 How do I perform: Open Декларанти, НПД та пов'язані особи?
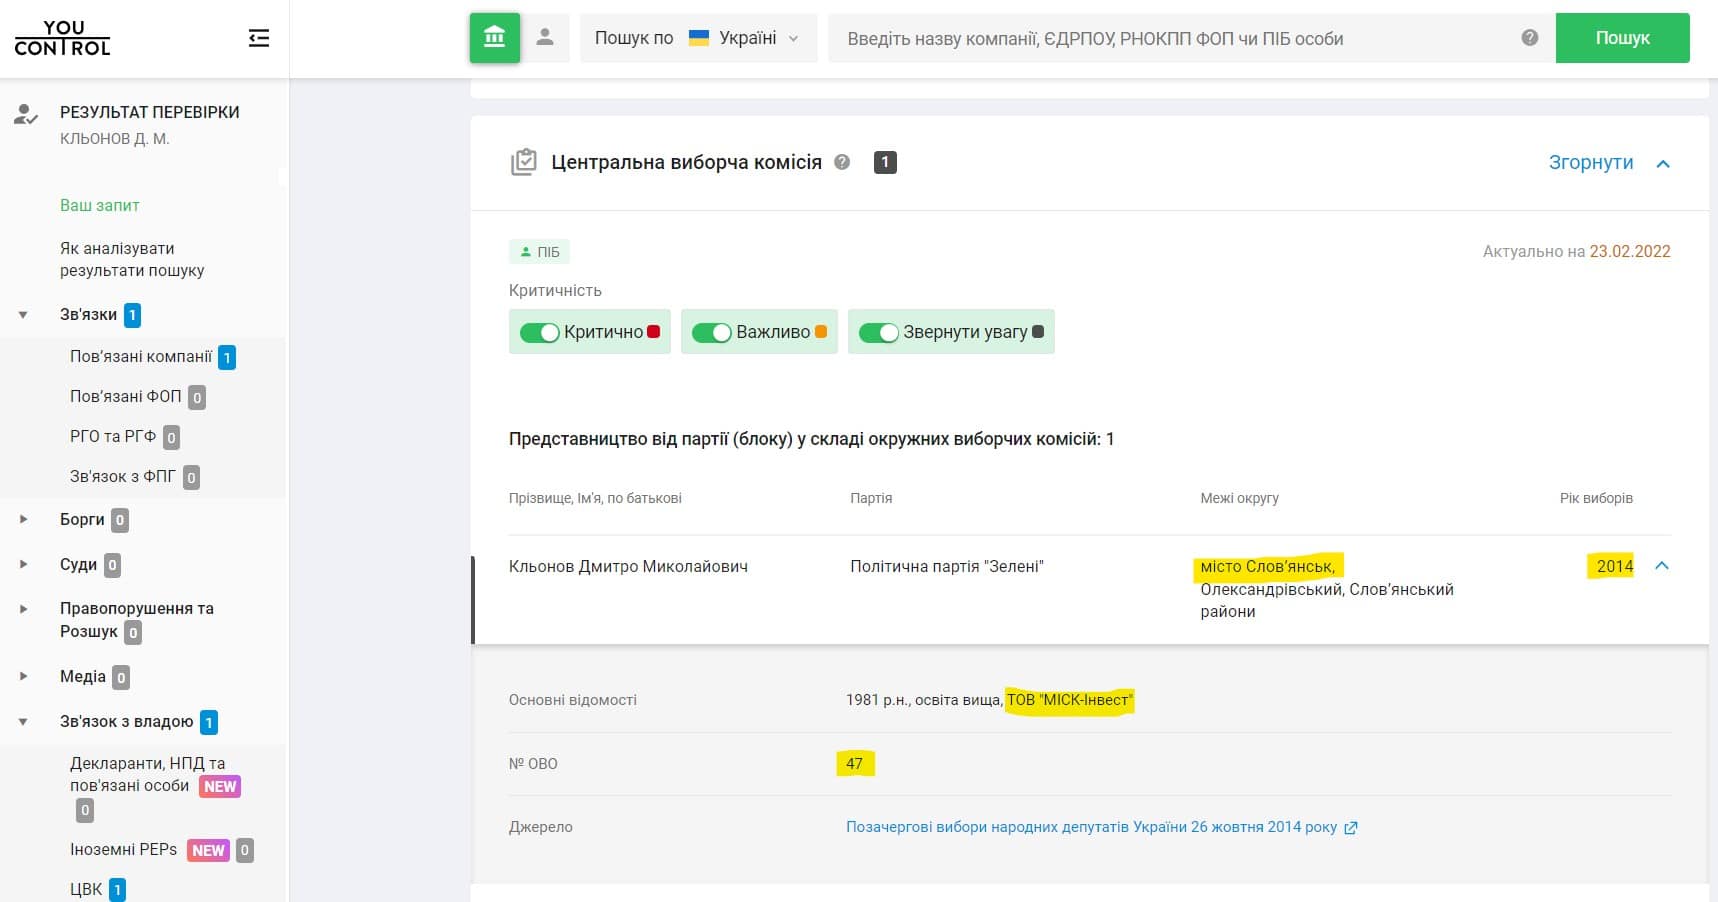[148, 775]
